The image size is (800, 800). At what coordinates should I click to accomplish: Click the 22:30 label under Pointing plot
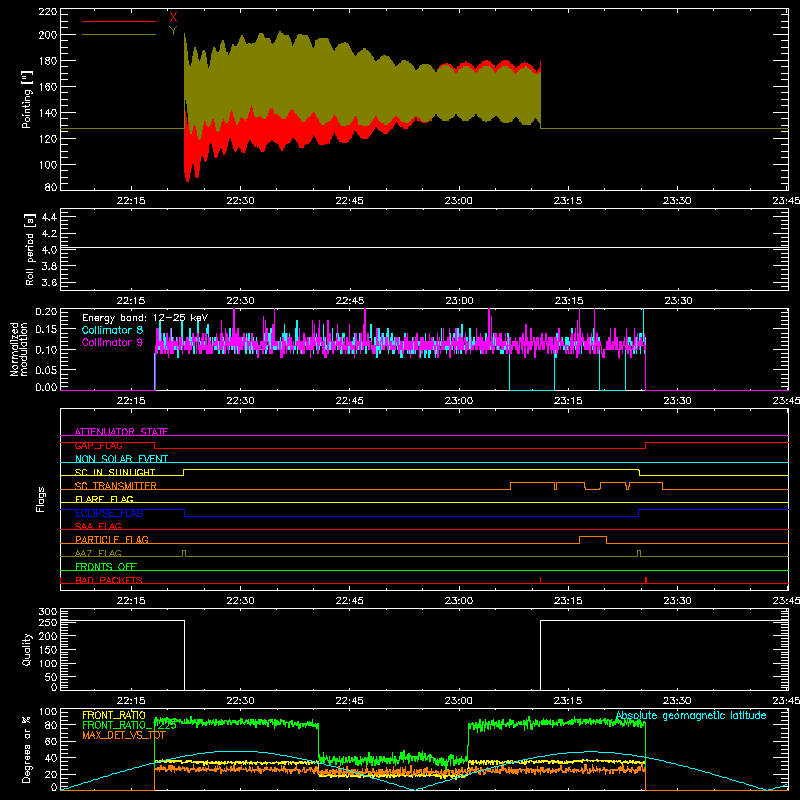pos(240,201)
